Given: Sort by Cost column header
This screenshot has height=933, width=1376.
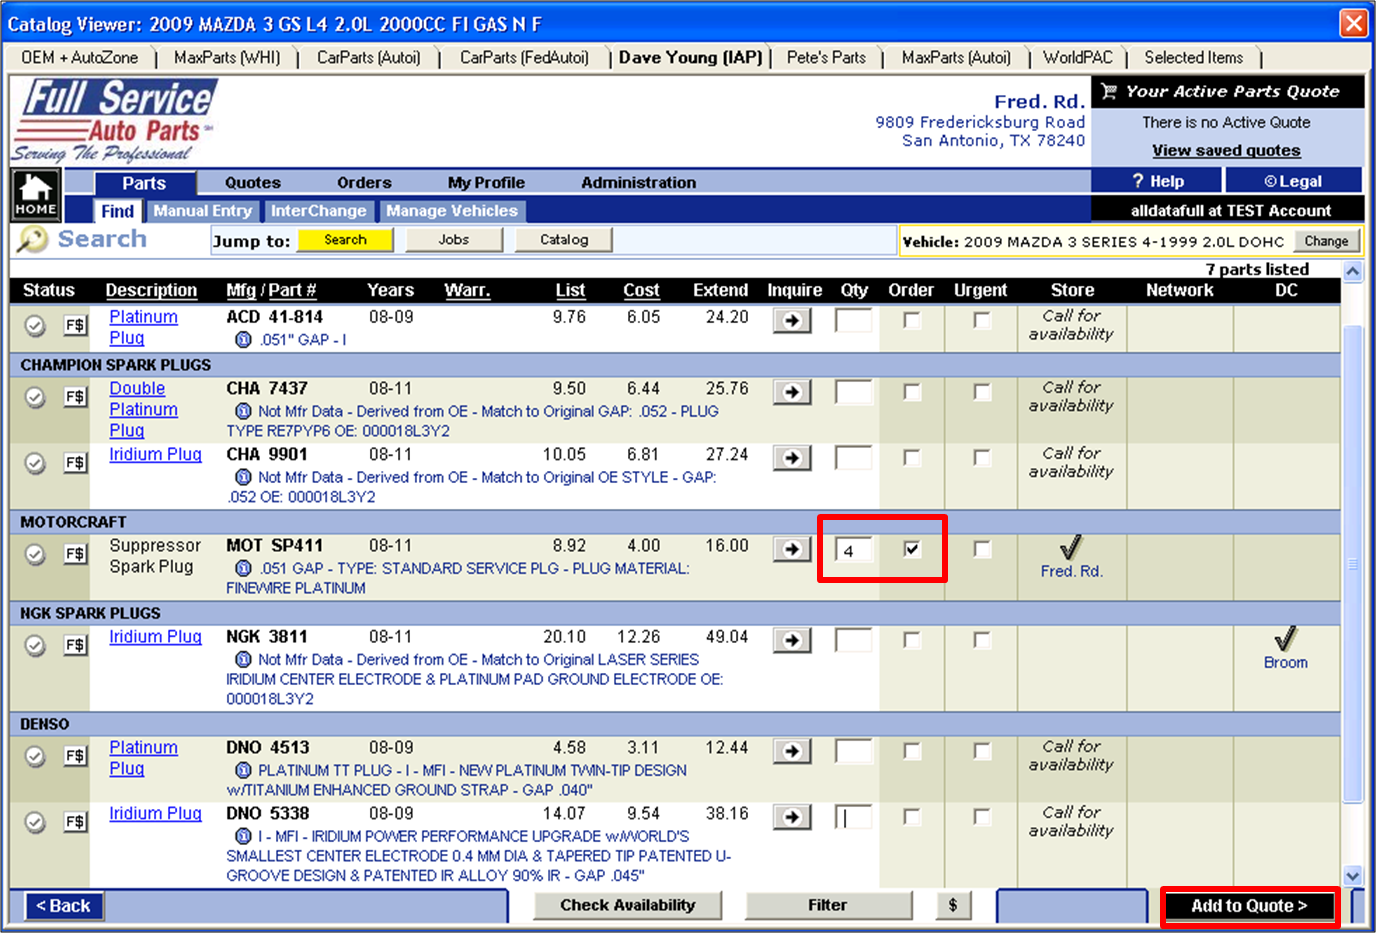Looking at the screenshot, I should 641,290.
